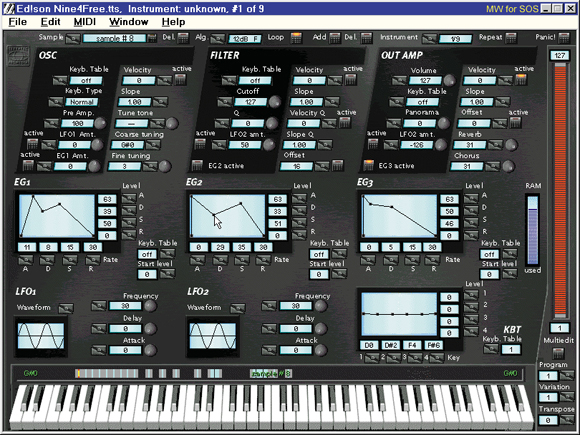Click EG1 Attack rate edit button
The height and width of the screenshot is (435, 580).
(26, 260)
